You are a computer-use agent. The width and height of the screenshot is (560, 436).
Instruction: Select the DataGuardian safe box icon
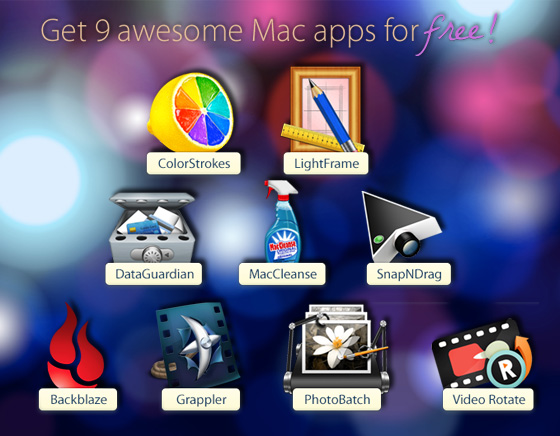(152, 228)
